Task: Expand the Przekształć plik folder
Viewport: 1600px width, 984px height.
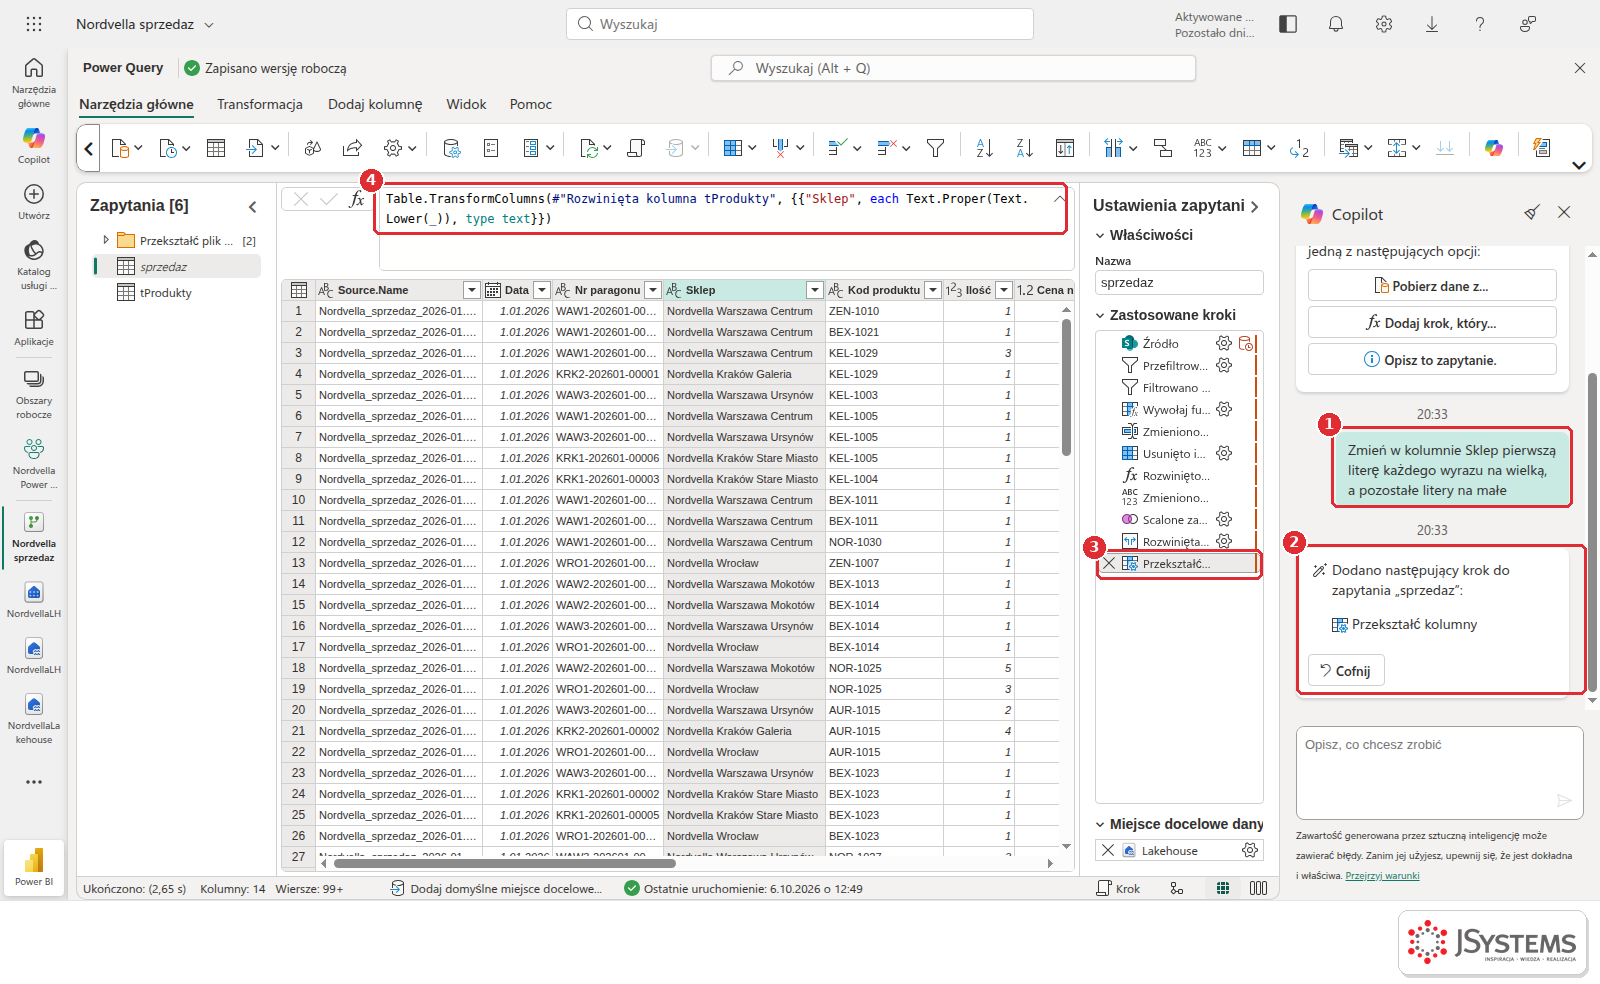Action: [106, 240]
